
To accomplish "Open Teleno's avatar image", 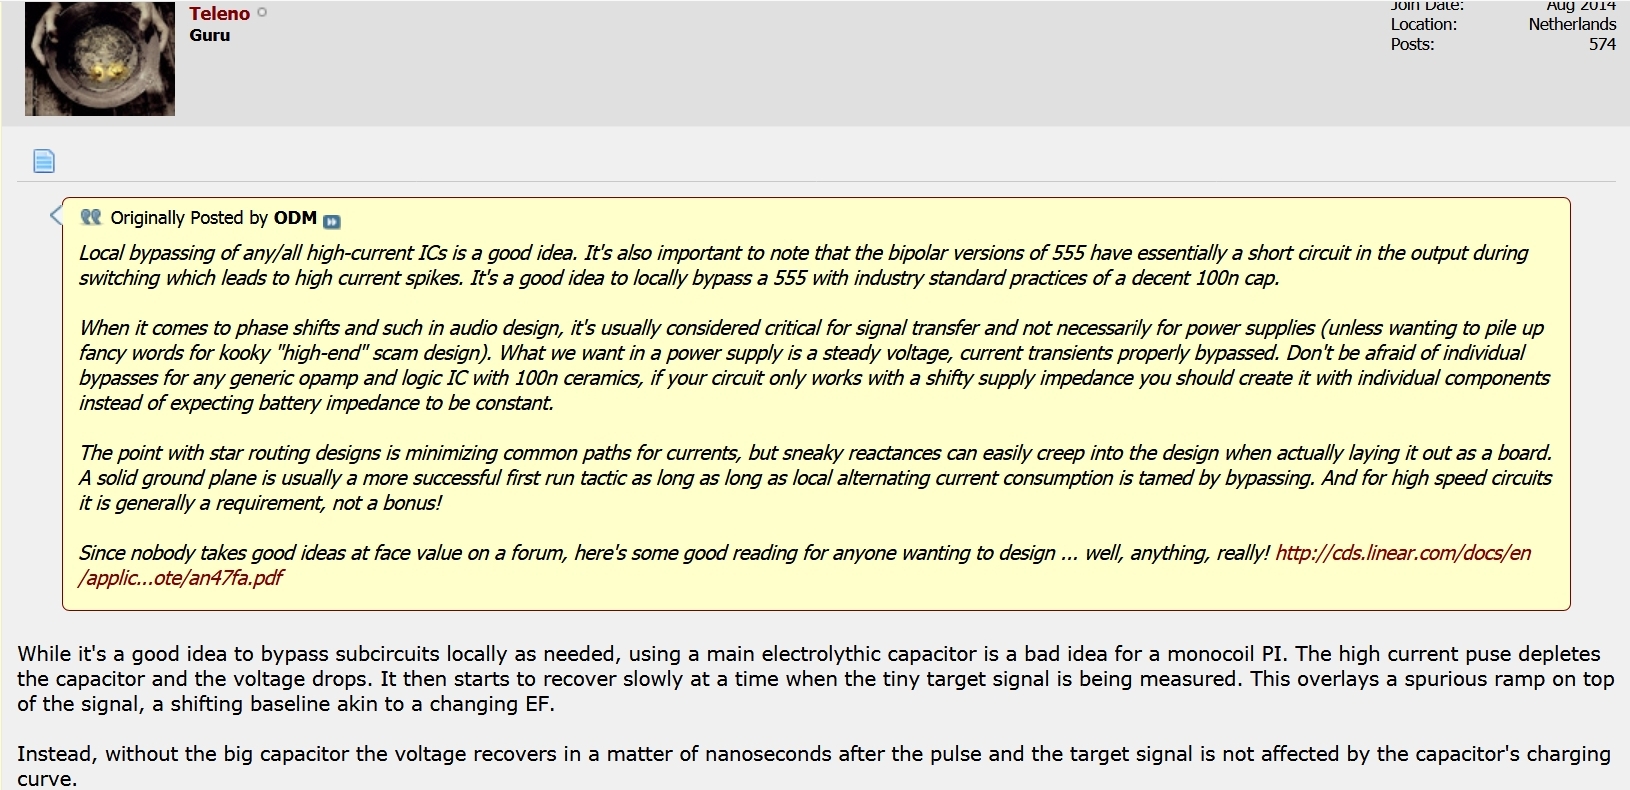I will point(100,58).
